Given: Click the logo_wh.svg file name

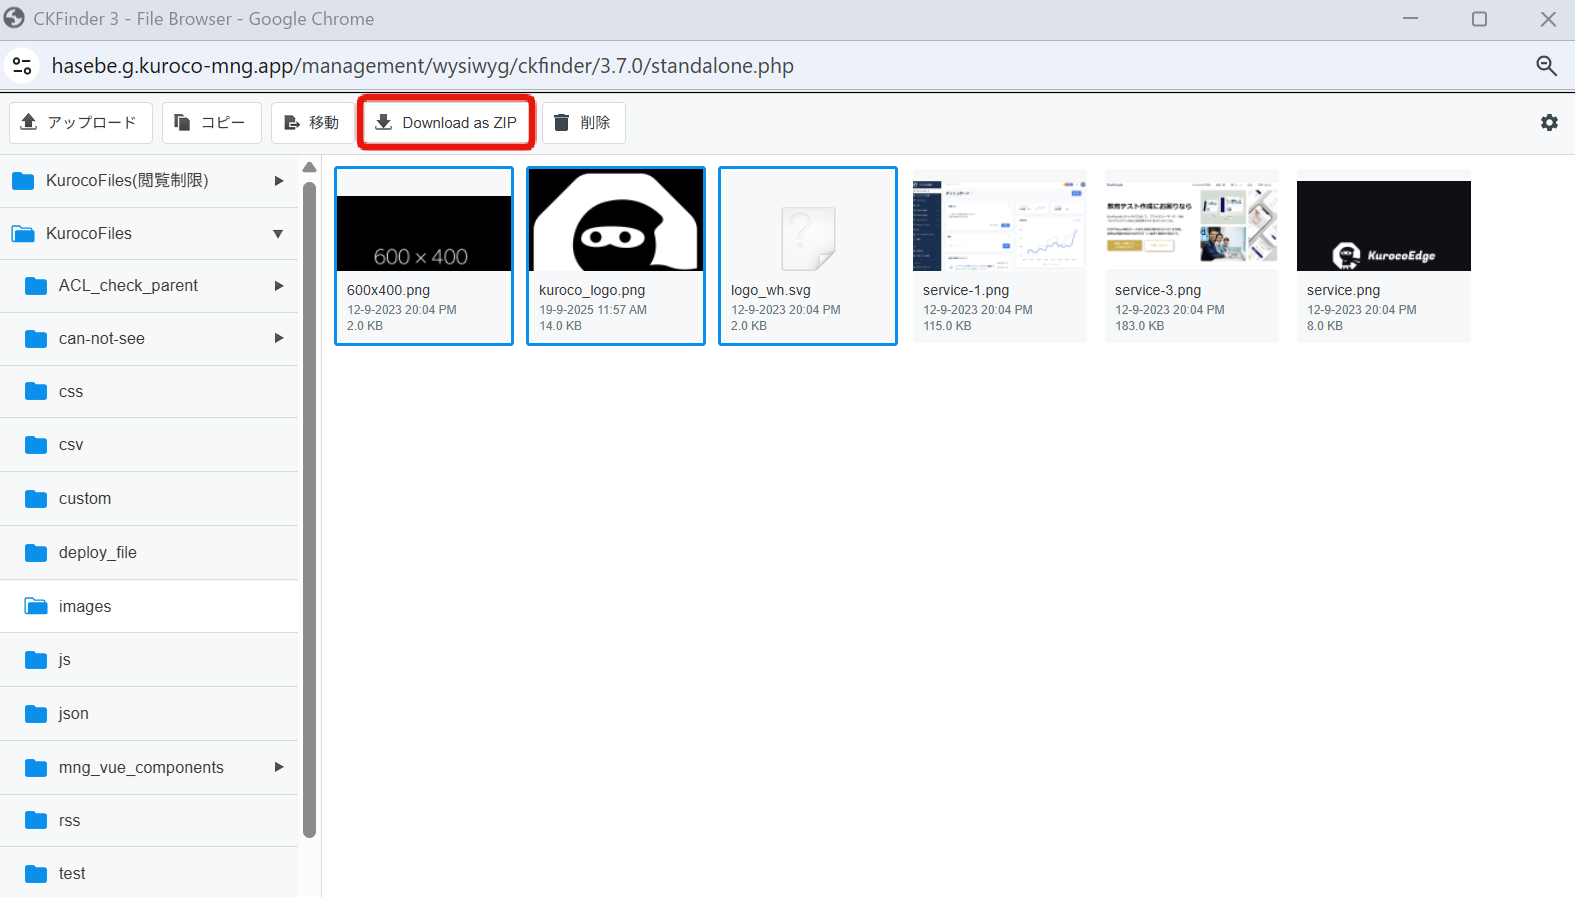Looking at the screenshot, I should pos(771,290).
